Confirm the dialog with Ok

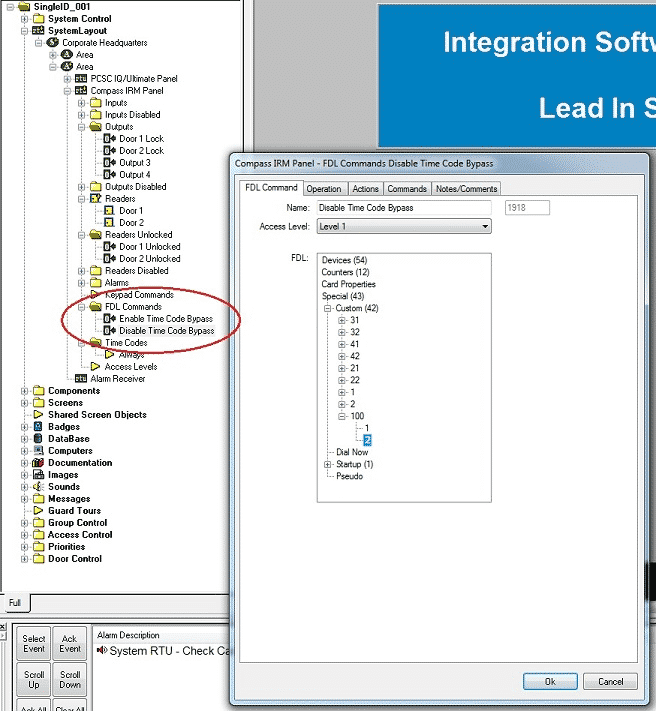pyautogui.click(x=550, y=682)
